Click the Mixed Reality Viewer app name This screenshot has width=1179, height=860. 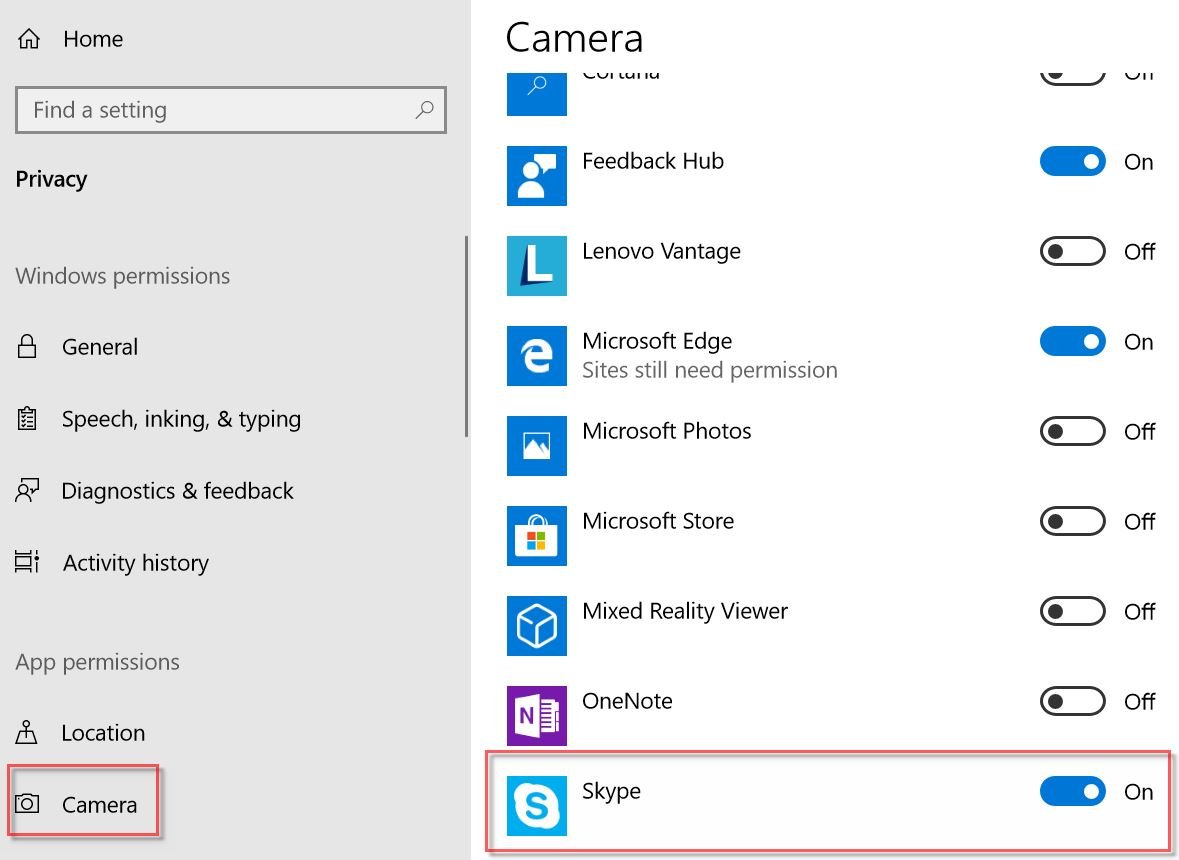pyautogui.click(x=685, y=610)
